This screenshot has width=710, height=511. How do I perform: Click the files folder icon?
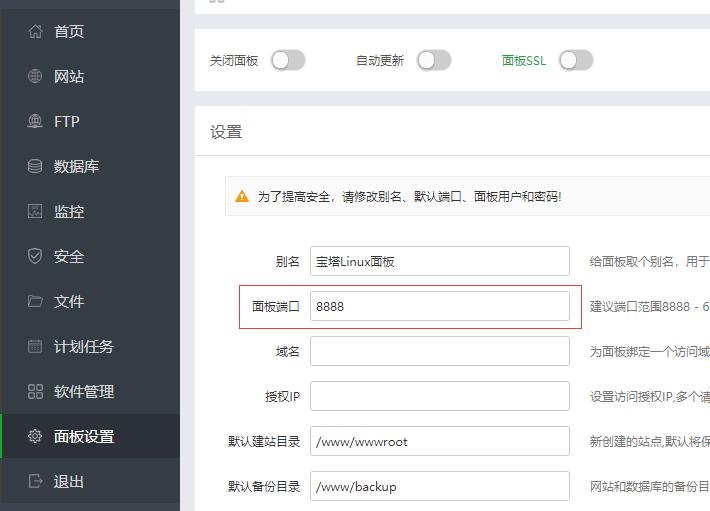35,302
